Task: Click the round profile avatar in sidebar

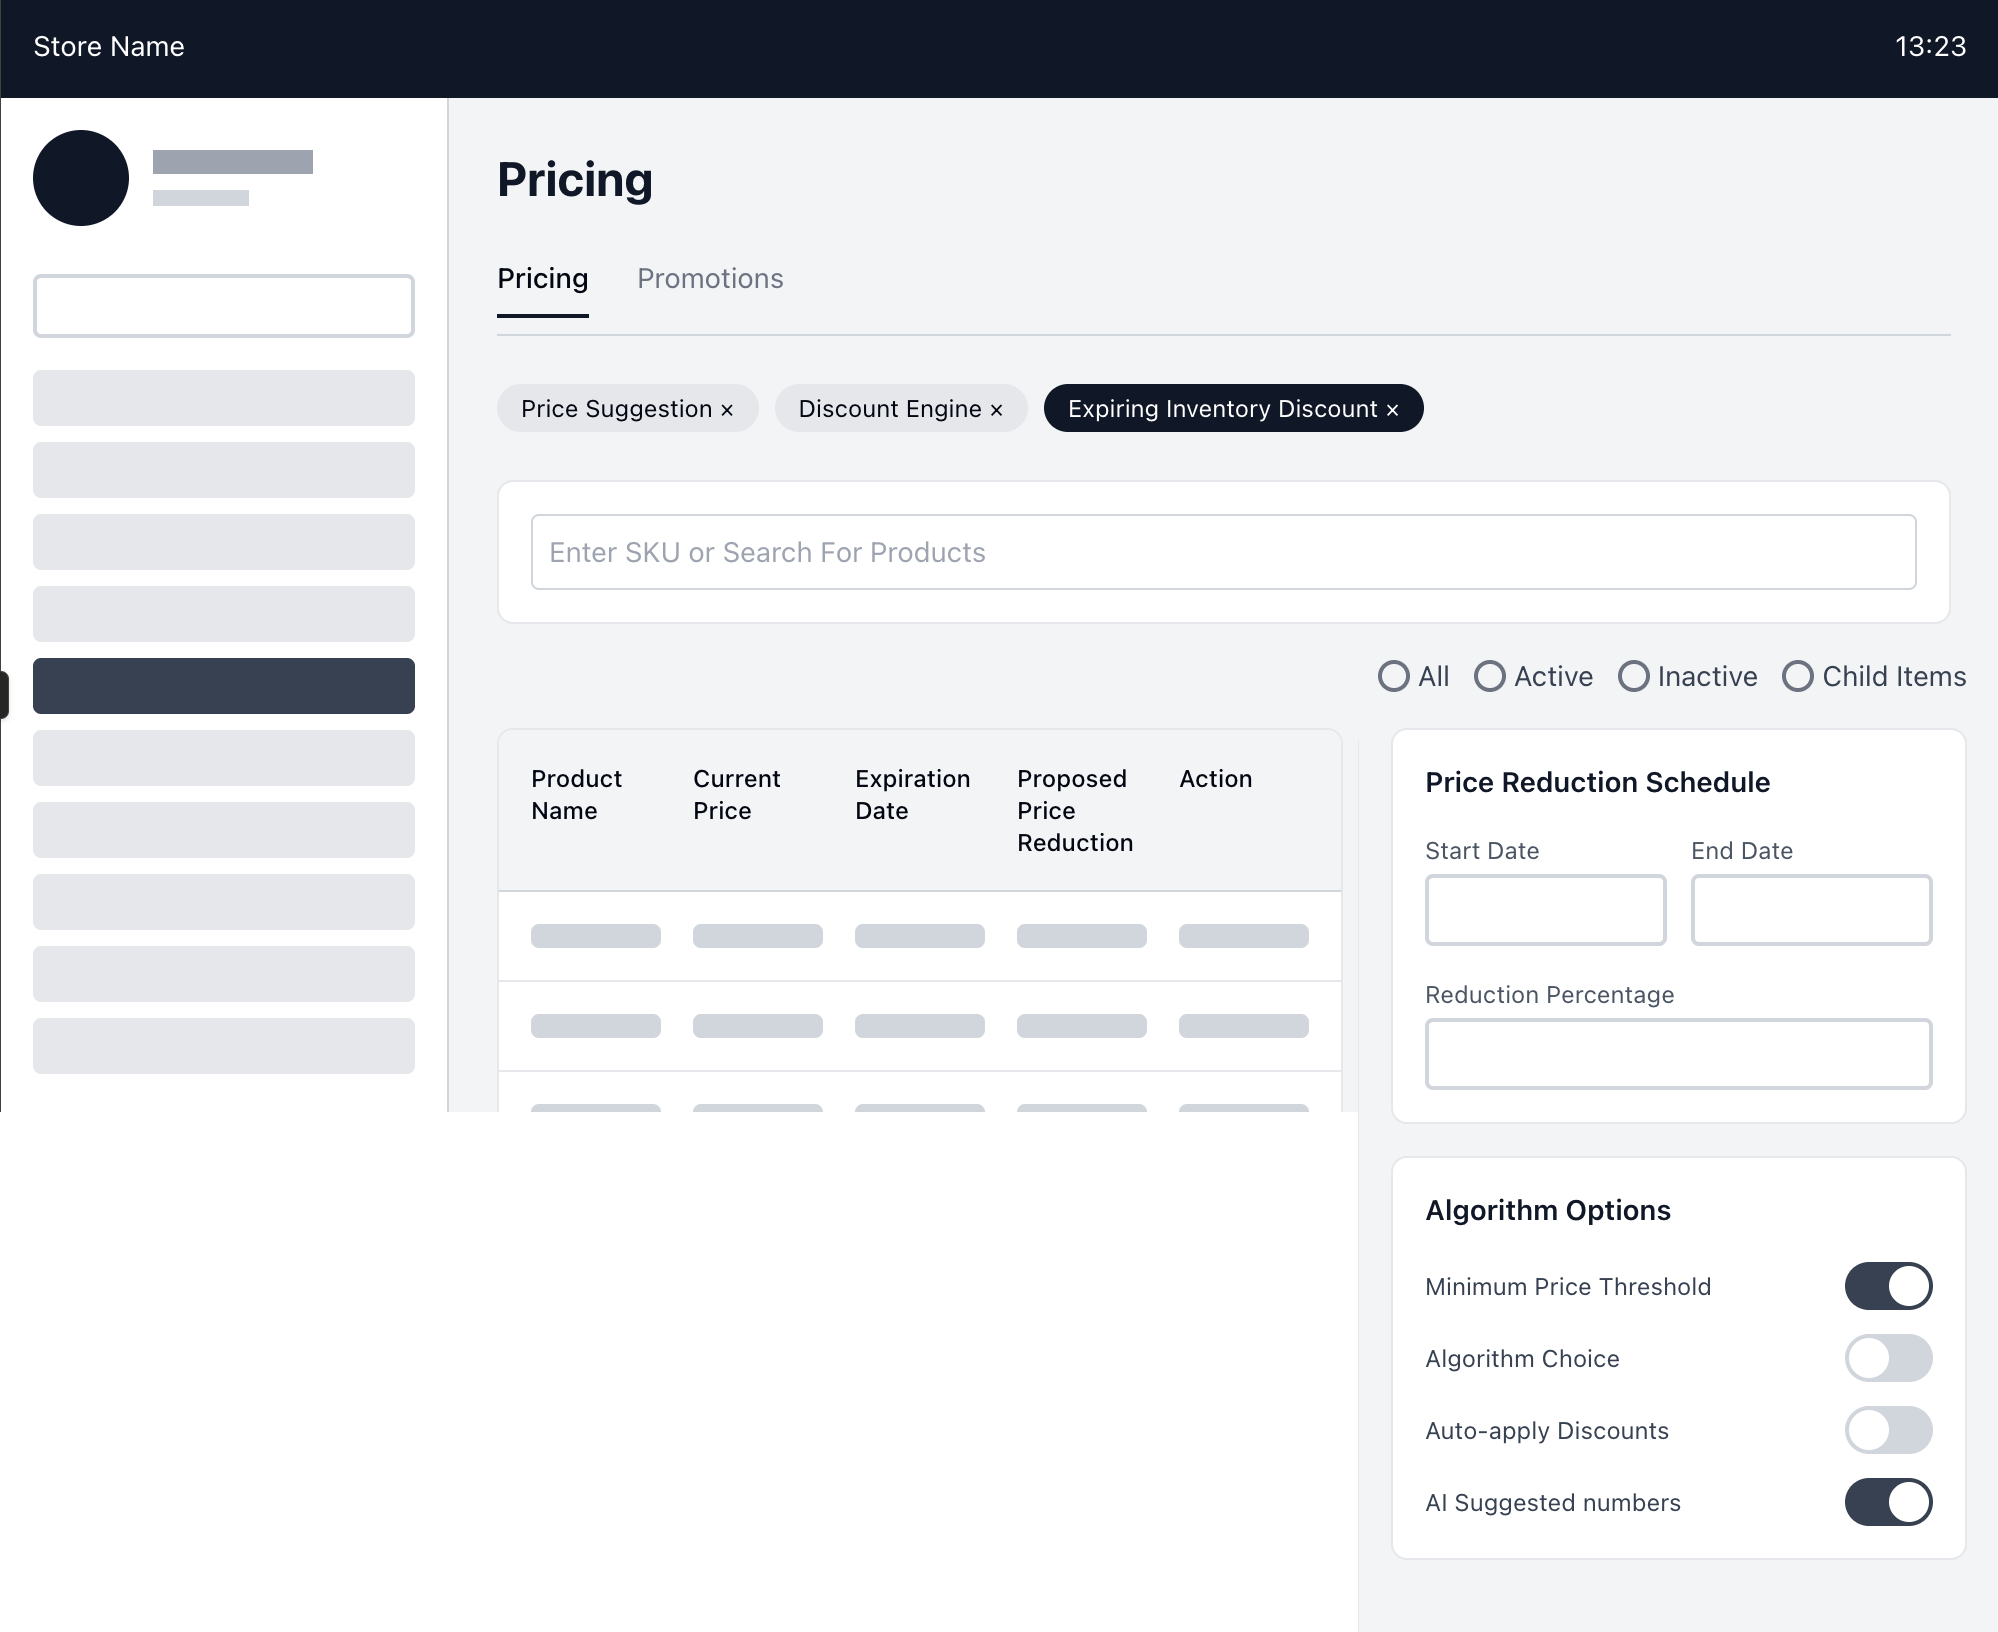Action: [81, 178]
